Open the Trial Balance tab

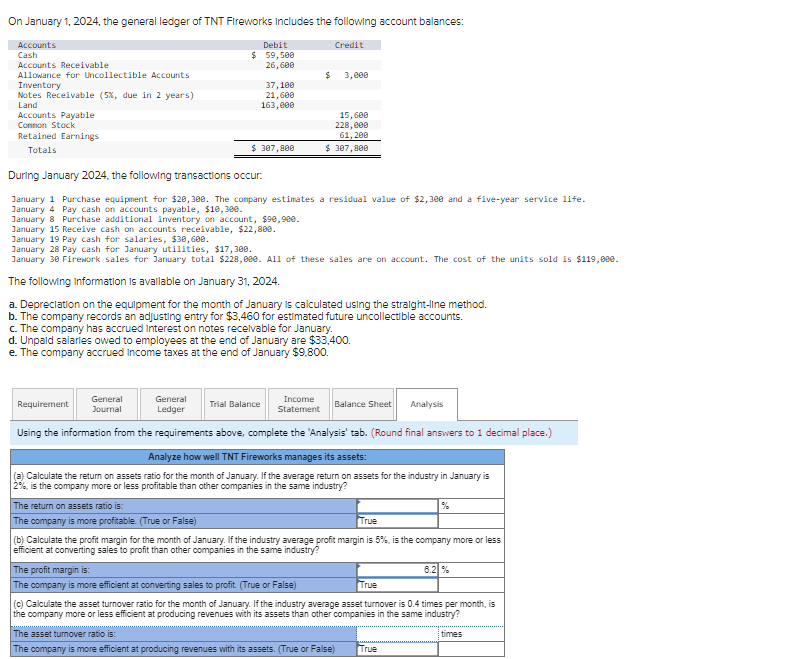tap(235, 404)
